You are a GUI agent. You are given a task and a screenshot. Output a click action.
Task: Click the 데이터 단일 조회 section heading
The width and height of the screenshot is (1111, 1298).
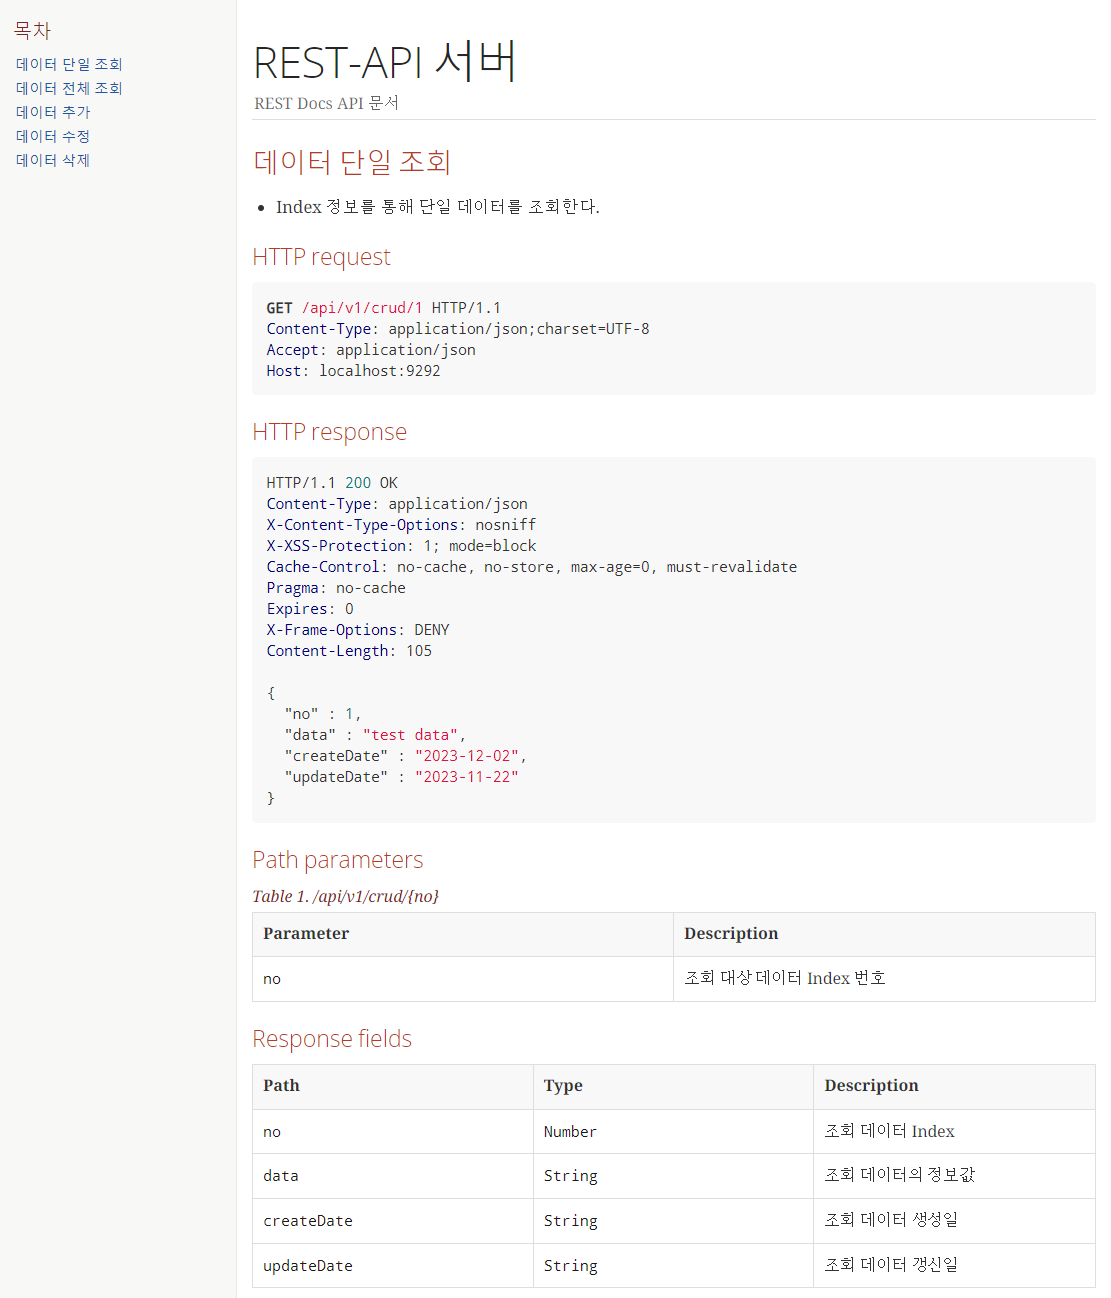(352, 162)
